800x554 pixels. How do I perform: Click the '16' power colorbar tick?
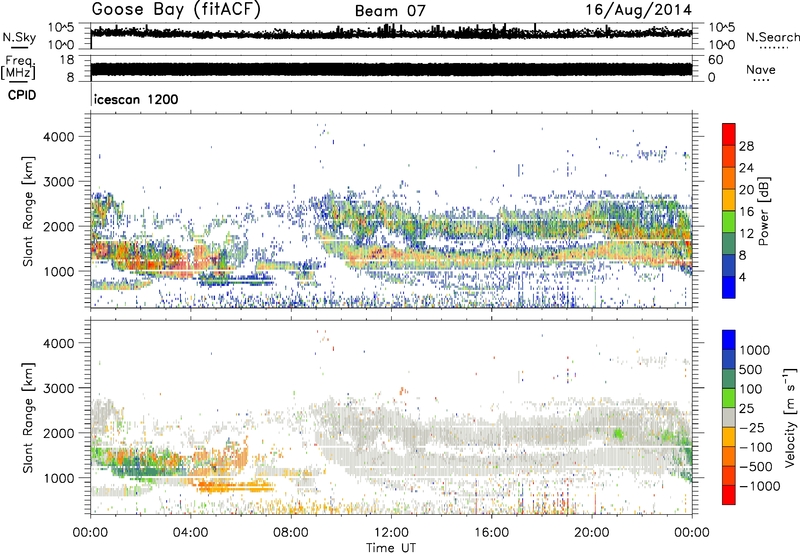[x=746, y=212]
